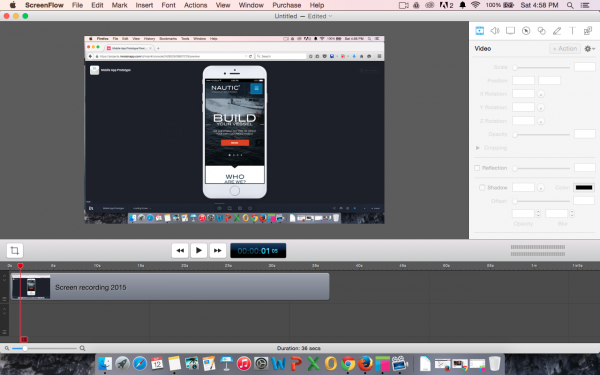Open the Annotations pencil icon
The image size is (600, 375).
click(x=557, y=31)
